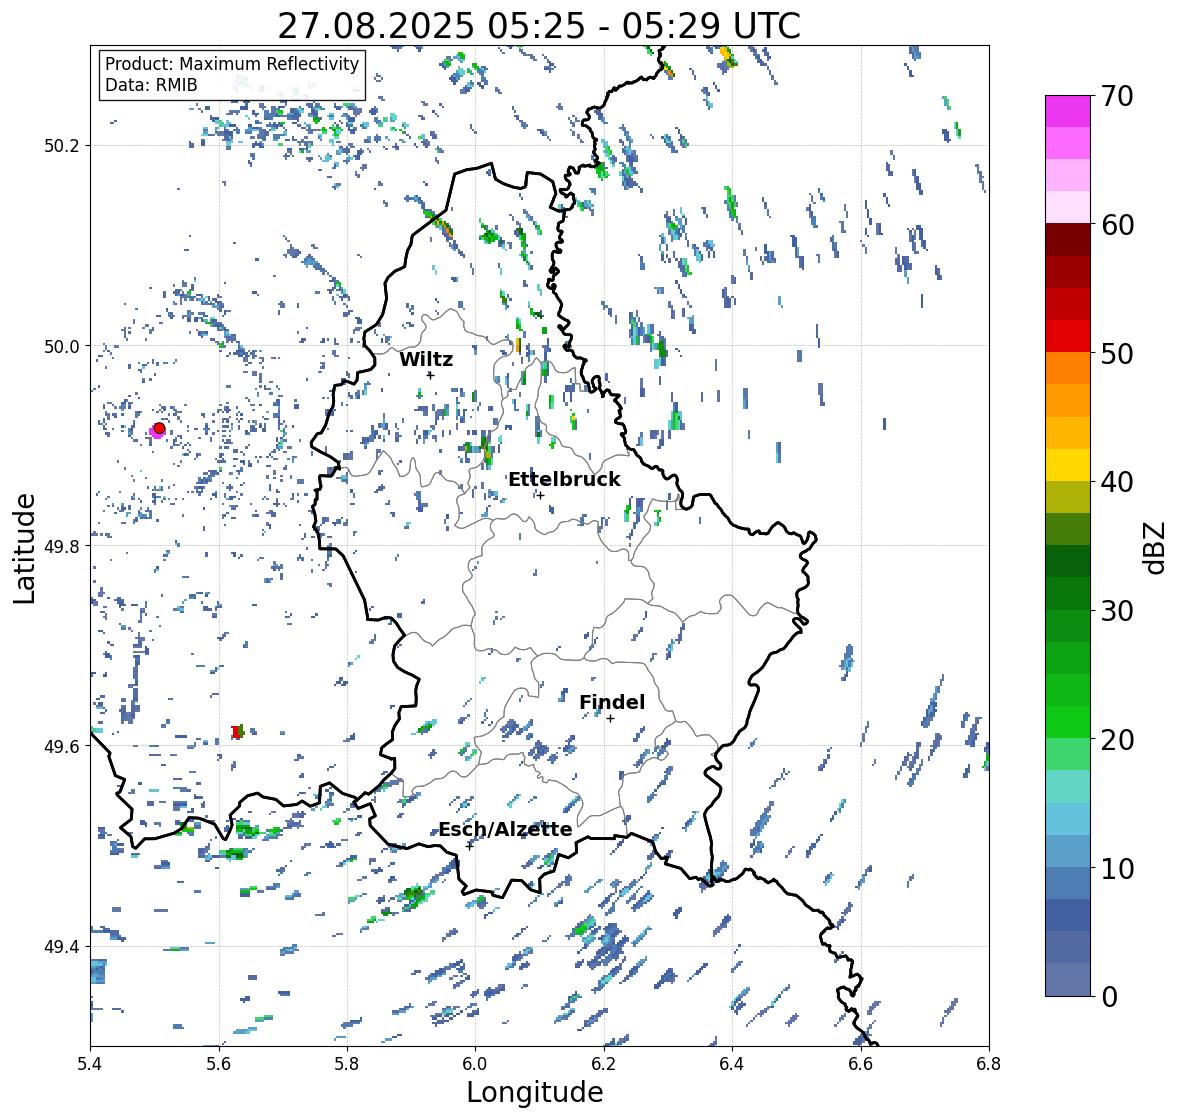Screen dimensions: 1179x1117
Task: Click the 50 tick on colorbar
Action: [1117, 353]
